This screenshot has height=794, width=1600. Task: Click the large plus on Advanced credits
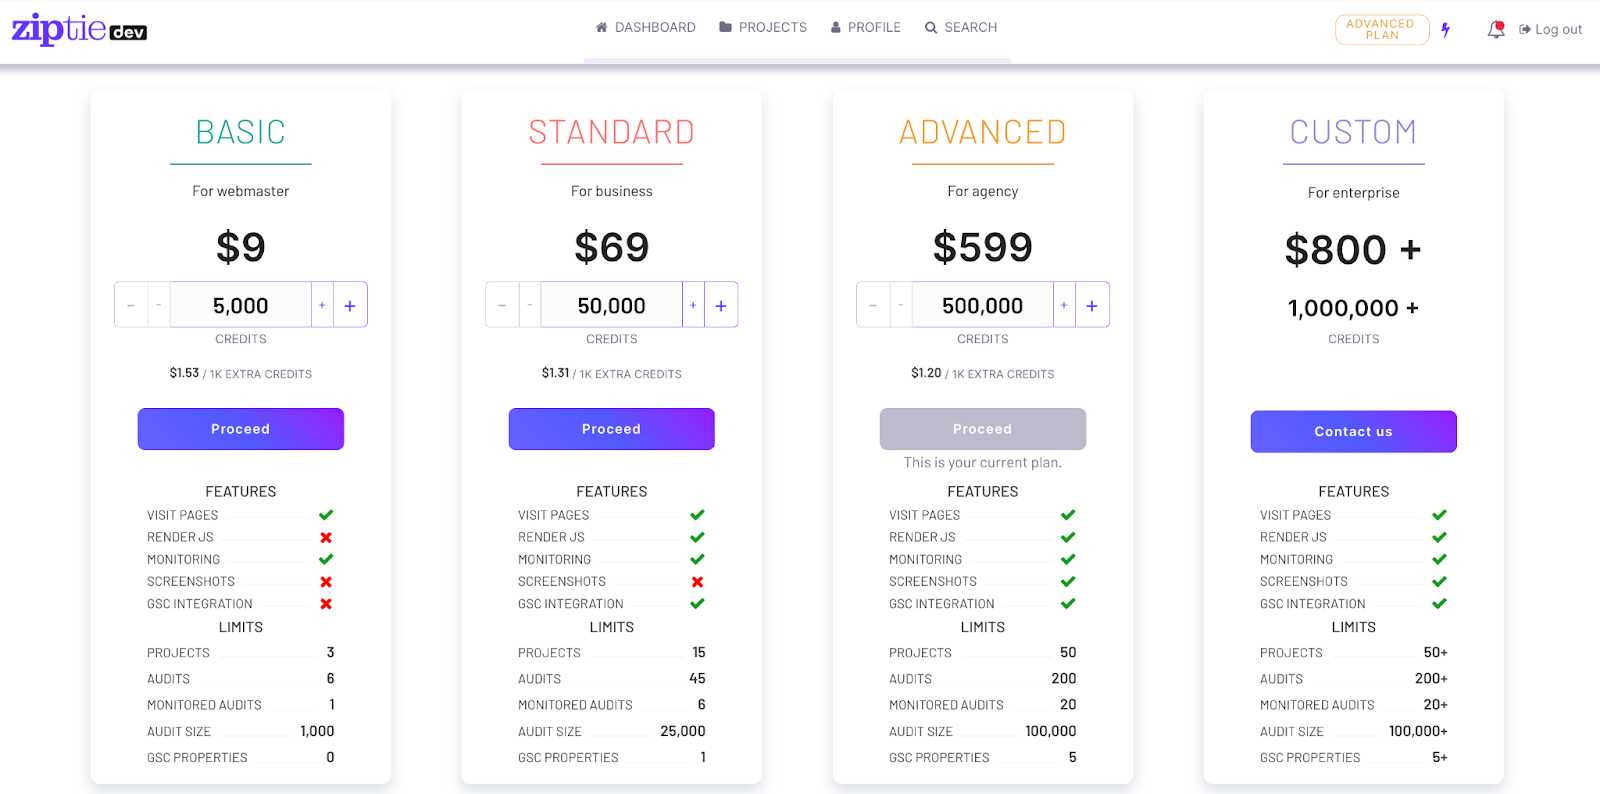coord(1092,305)
